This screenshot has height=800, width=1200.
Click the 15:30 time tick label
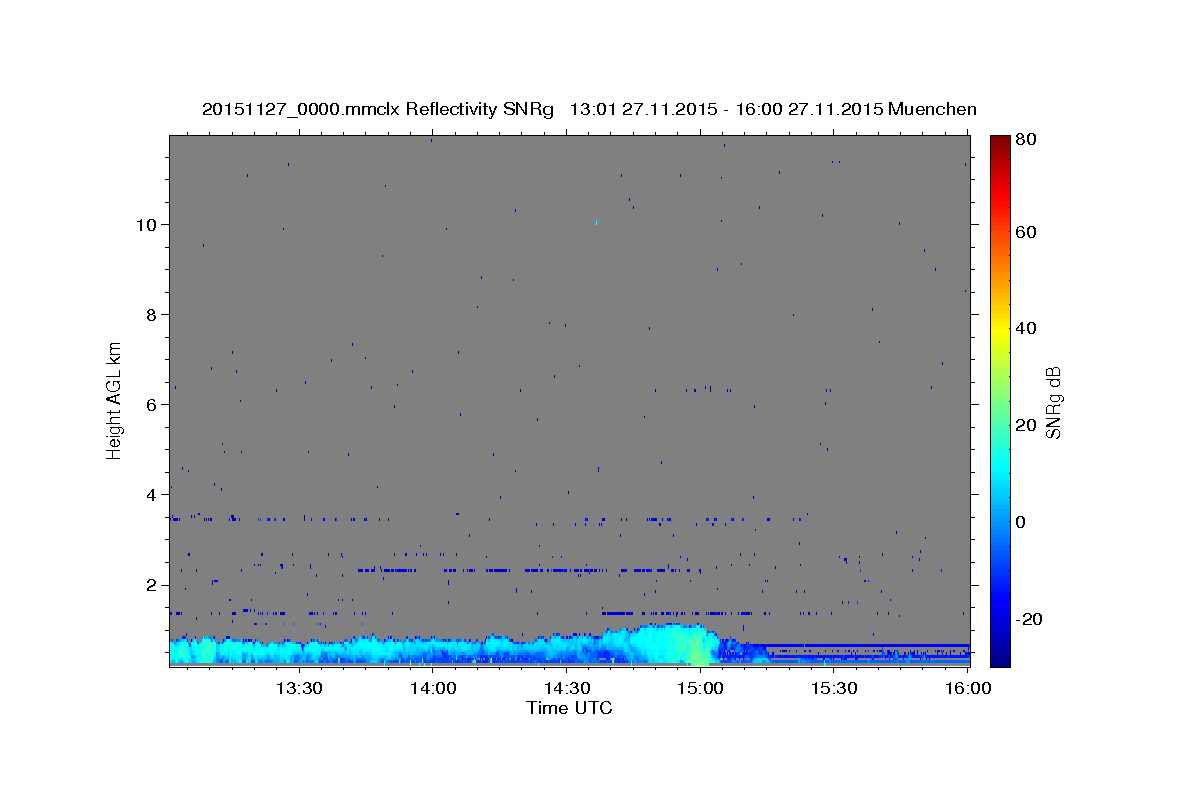[834, 689]
